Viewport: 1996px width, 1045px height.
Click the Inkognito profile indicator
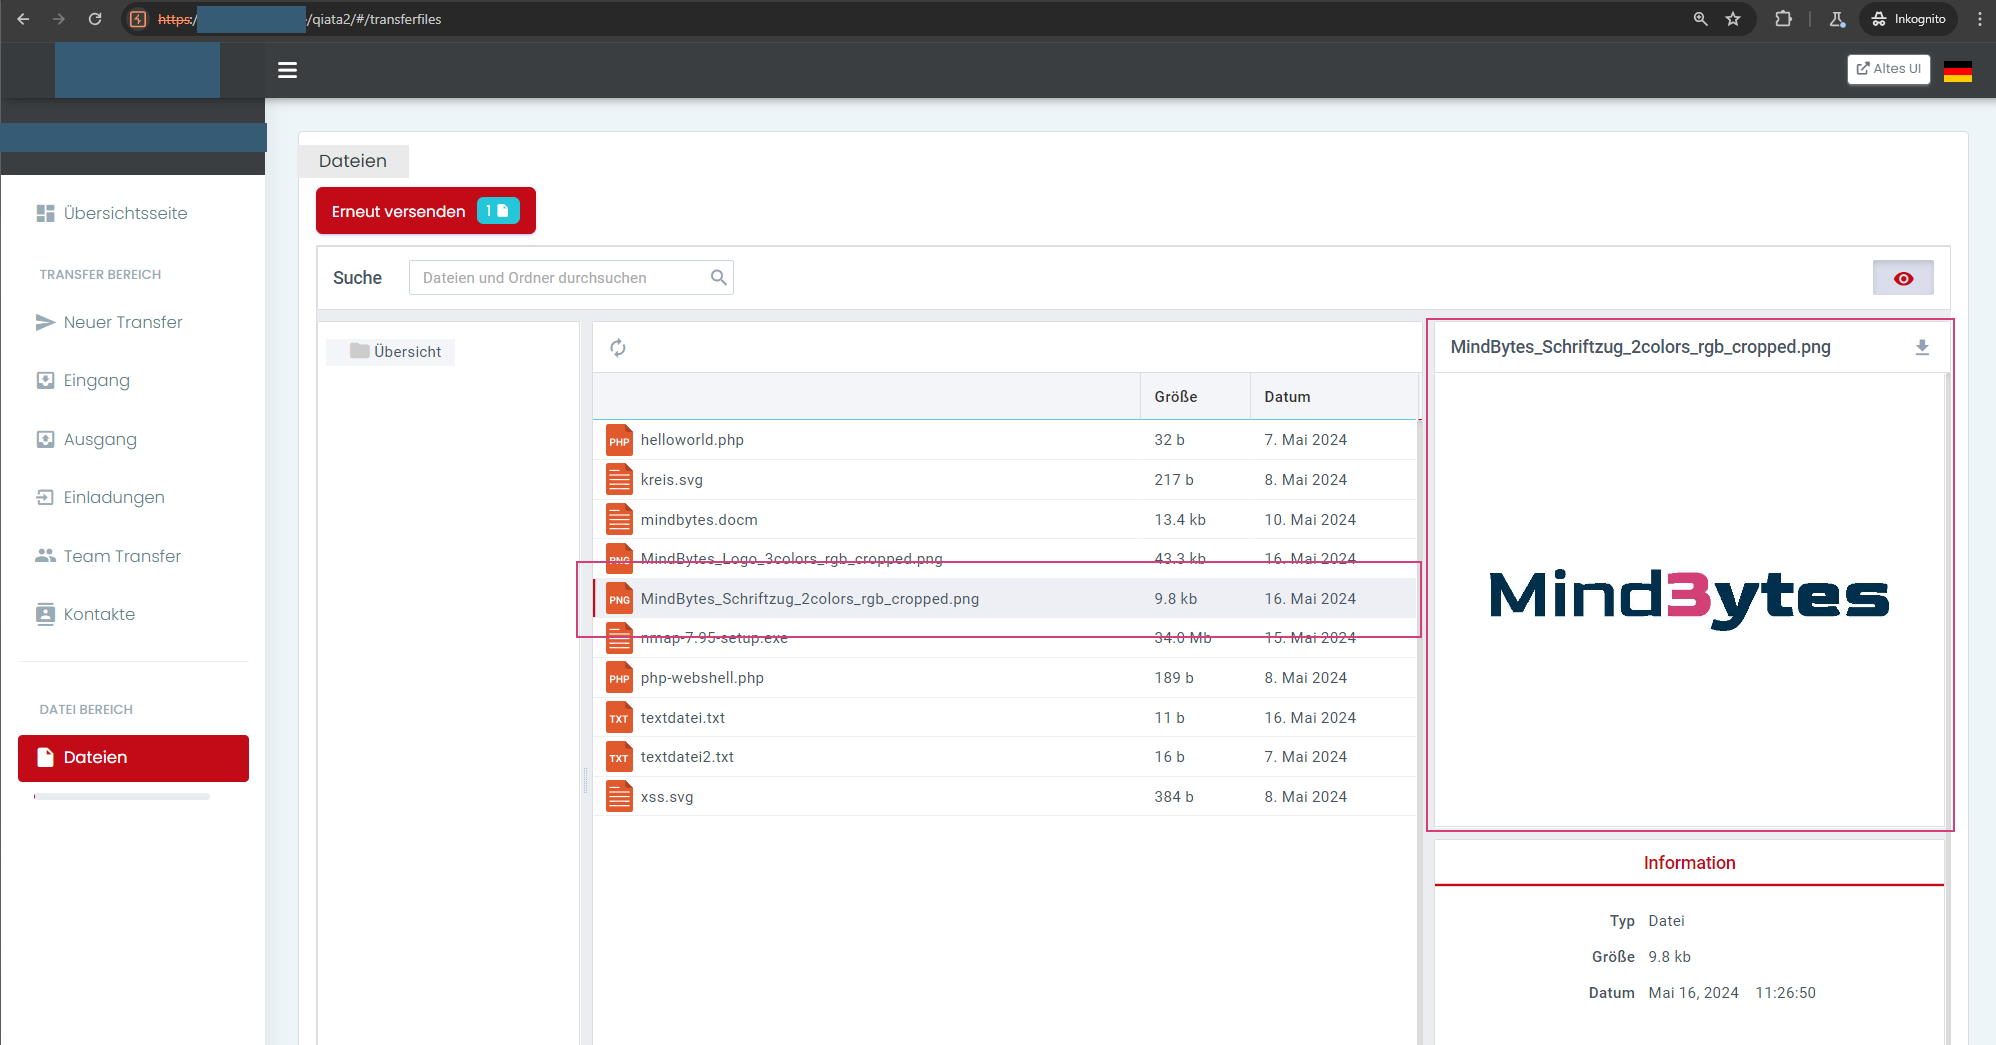[1908, 19]
